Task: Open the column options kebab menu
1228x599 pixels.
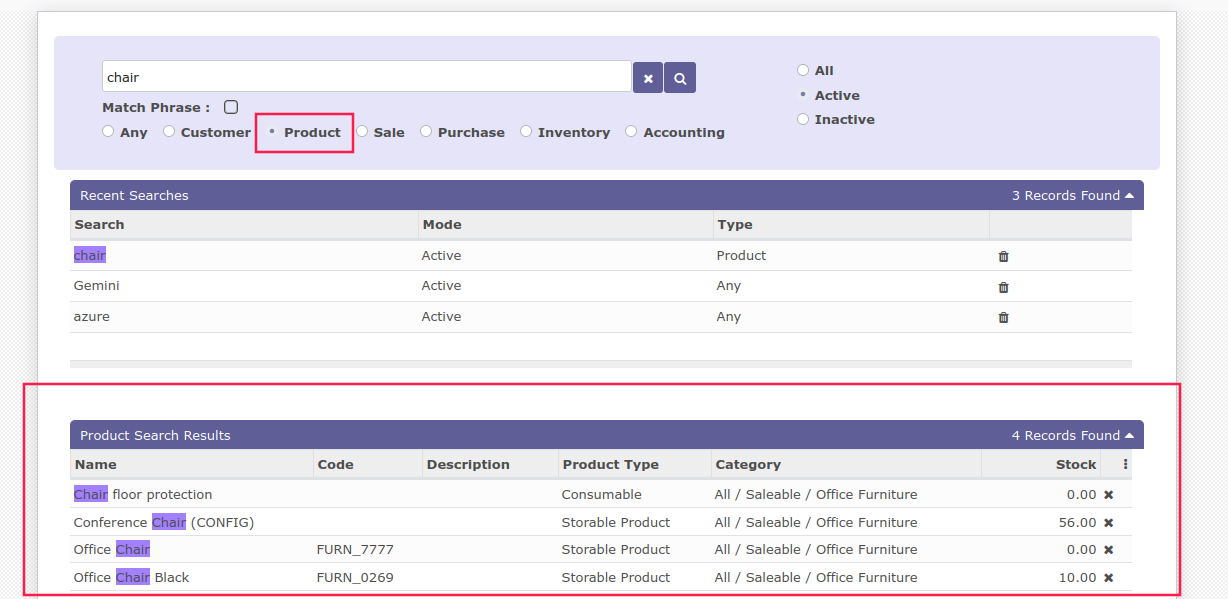Action: (x=1126, y=464)
